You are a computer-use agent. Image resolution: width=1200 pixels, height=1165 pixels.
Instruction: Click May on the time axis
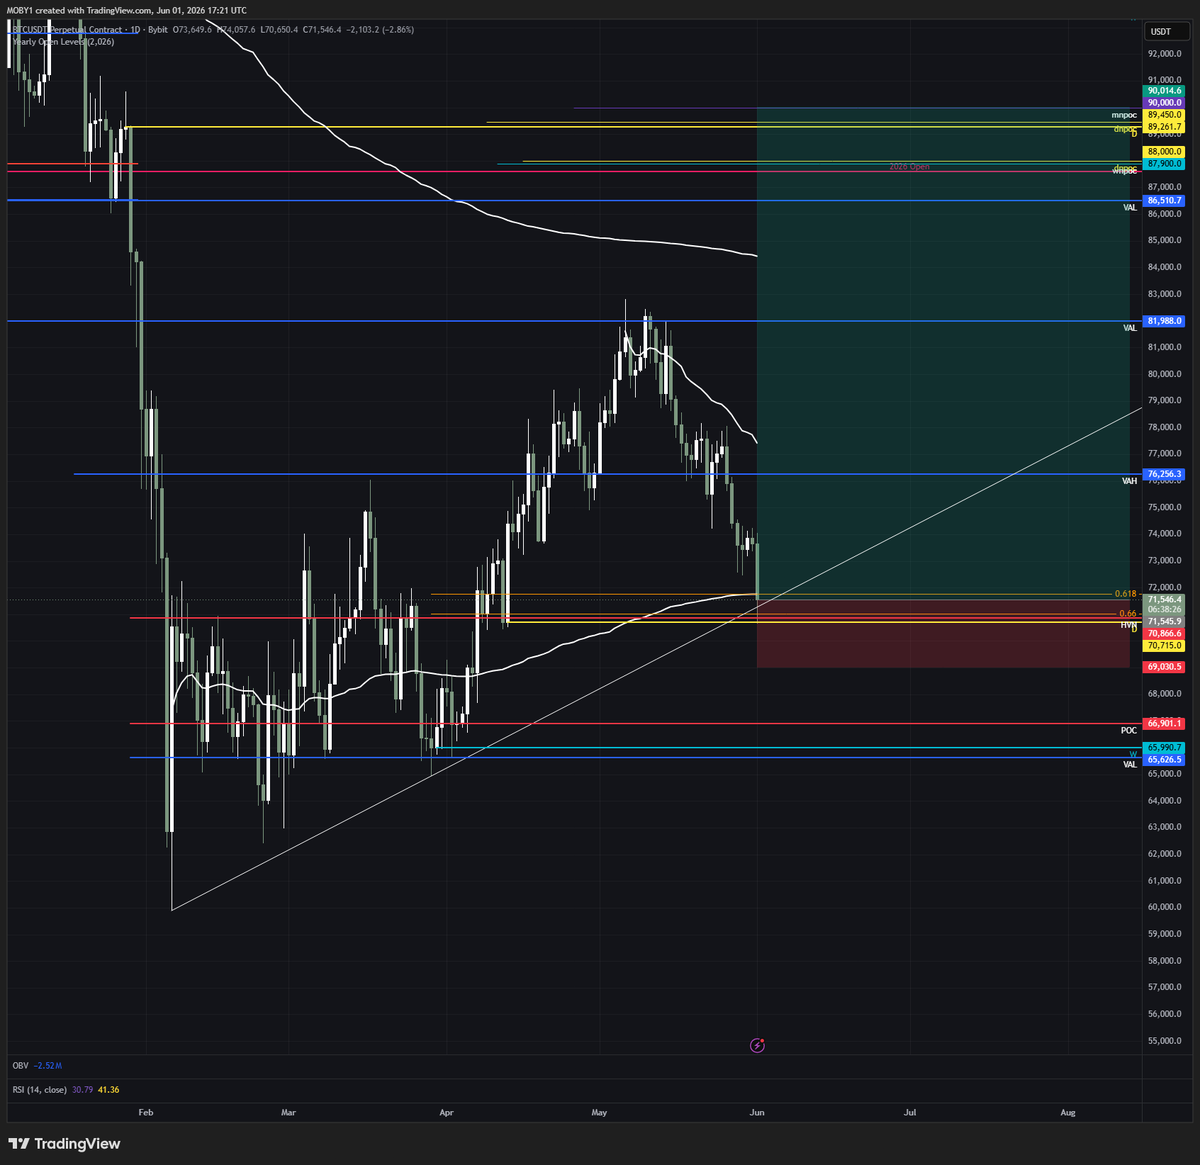pos(599,1112)
